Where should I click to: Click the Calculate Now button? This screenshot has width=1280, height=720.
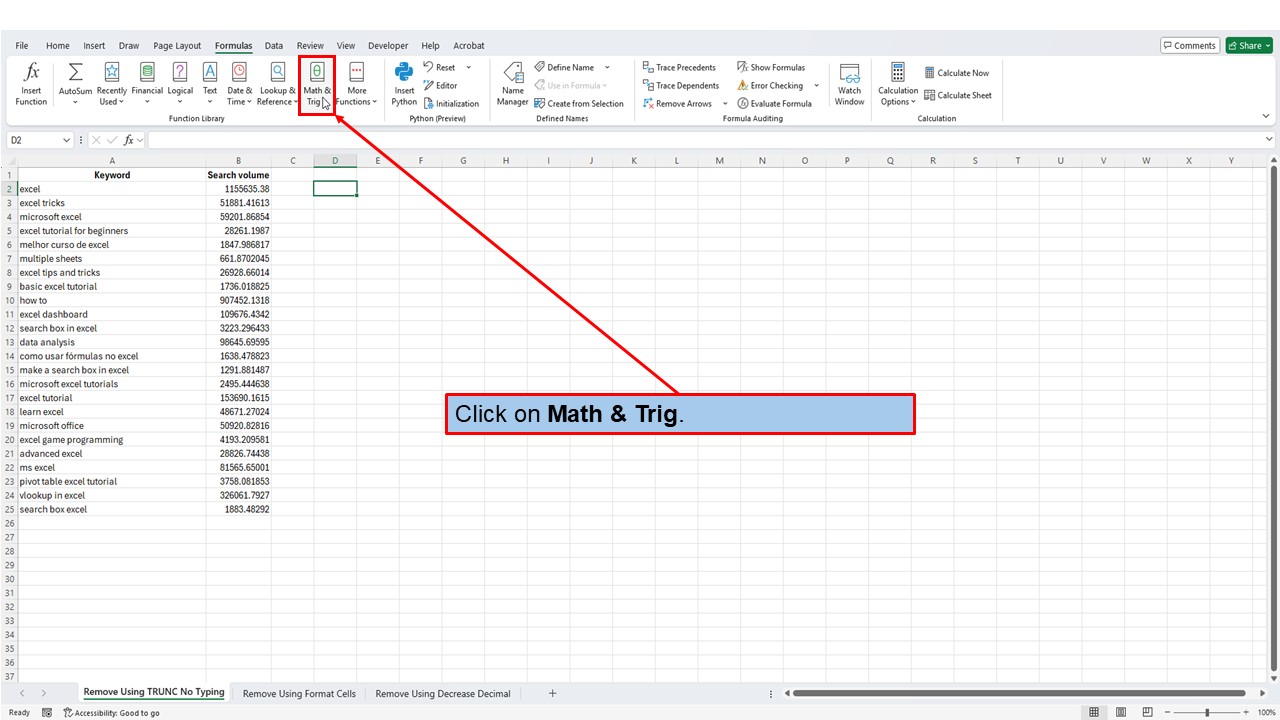[x=957, y=72]
